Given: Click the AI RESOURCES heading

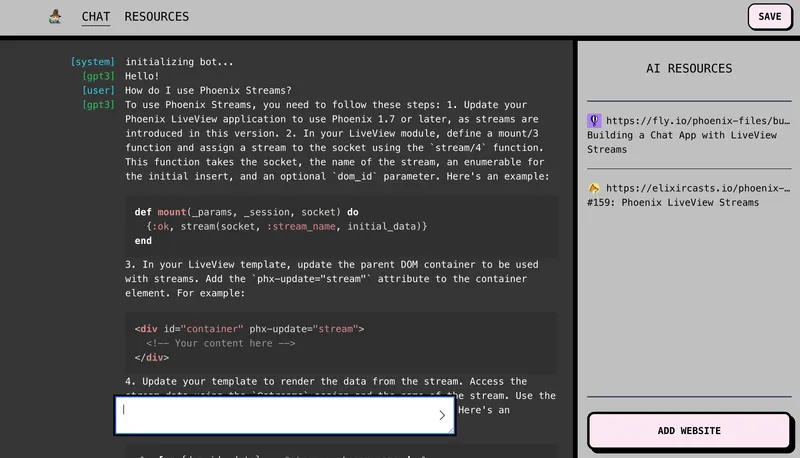Looking at the screenshot, I should point(689,68).
